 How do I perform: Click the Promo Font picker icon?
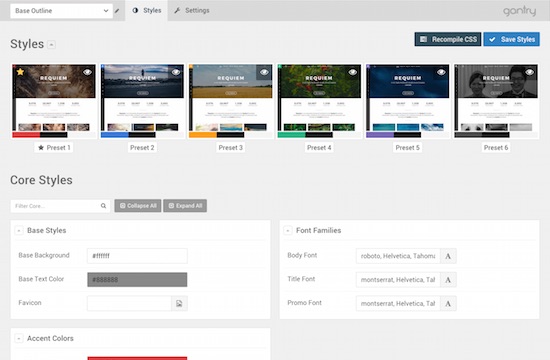click(448, 304)
